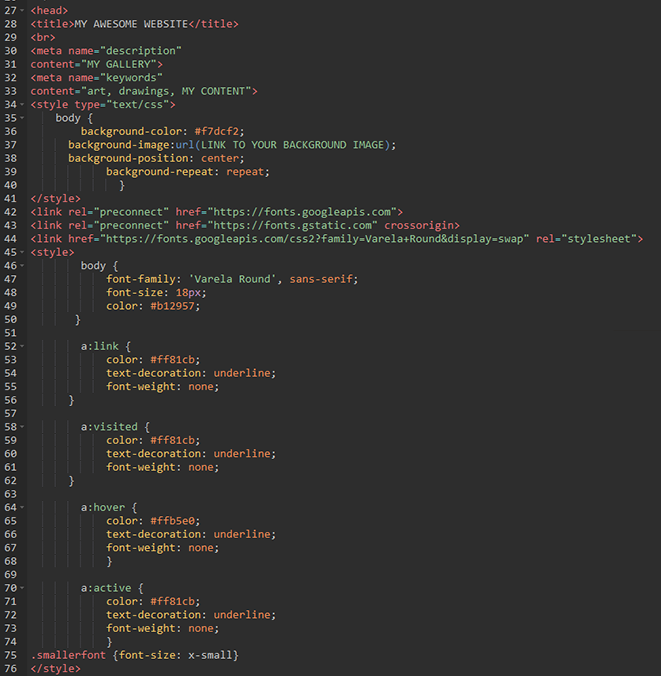Click the closing </style> tag on line 41
661x676 pixels.
pos(55,198)
